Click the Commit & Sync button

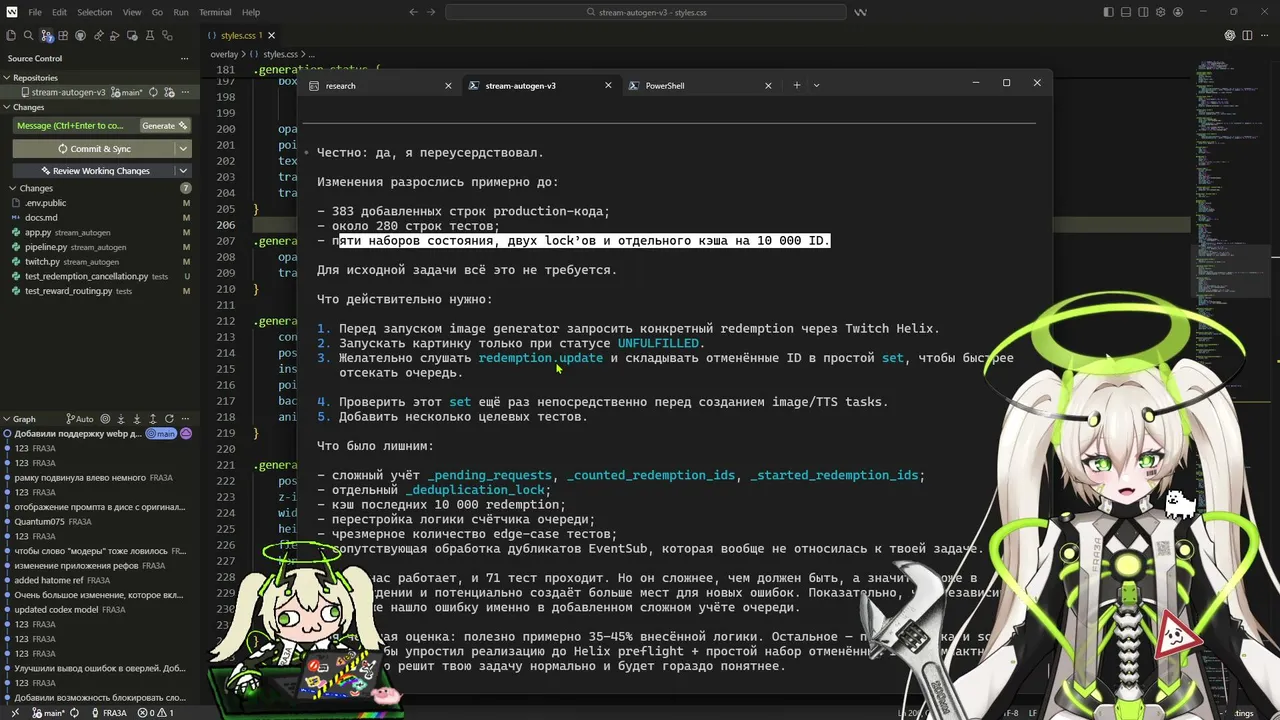[x=94, y=149]
